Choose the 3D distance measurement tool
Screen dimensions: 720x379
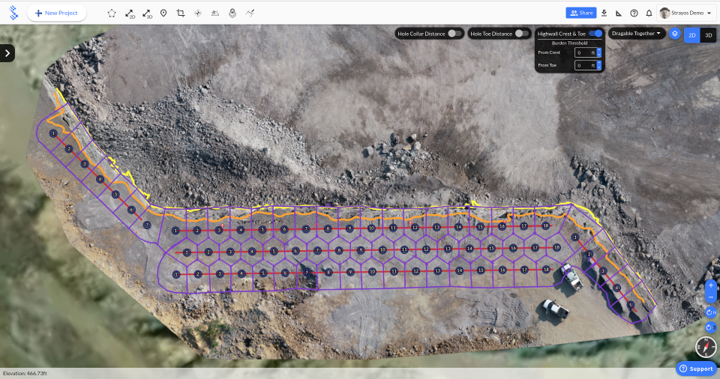point(147,14)
